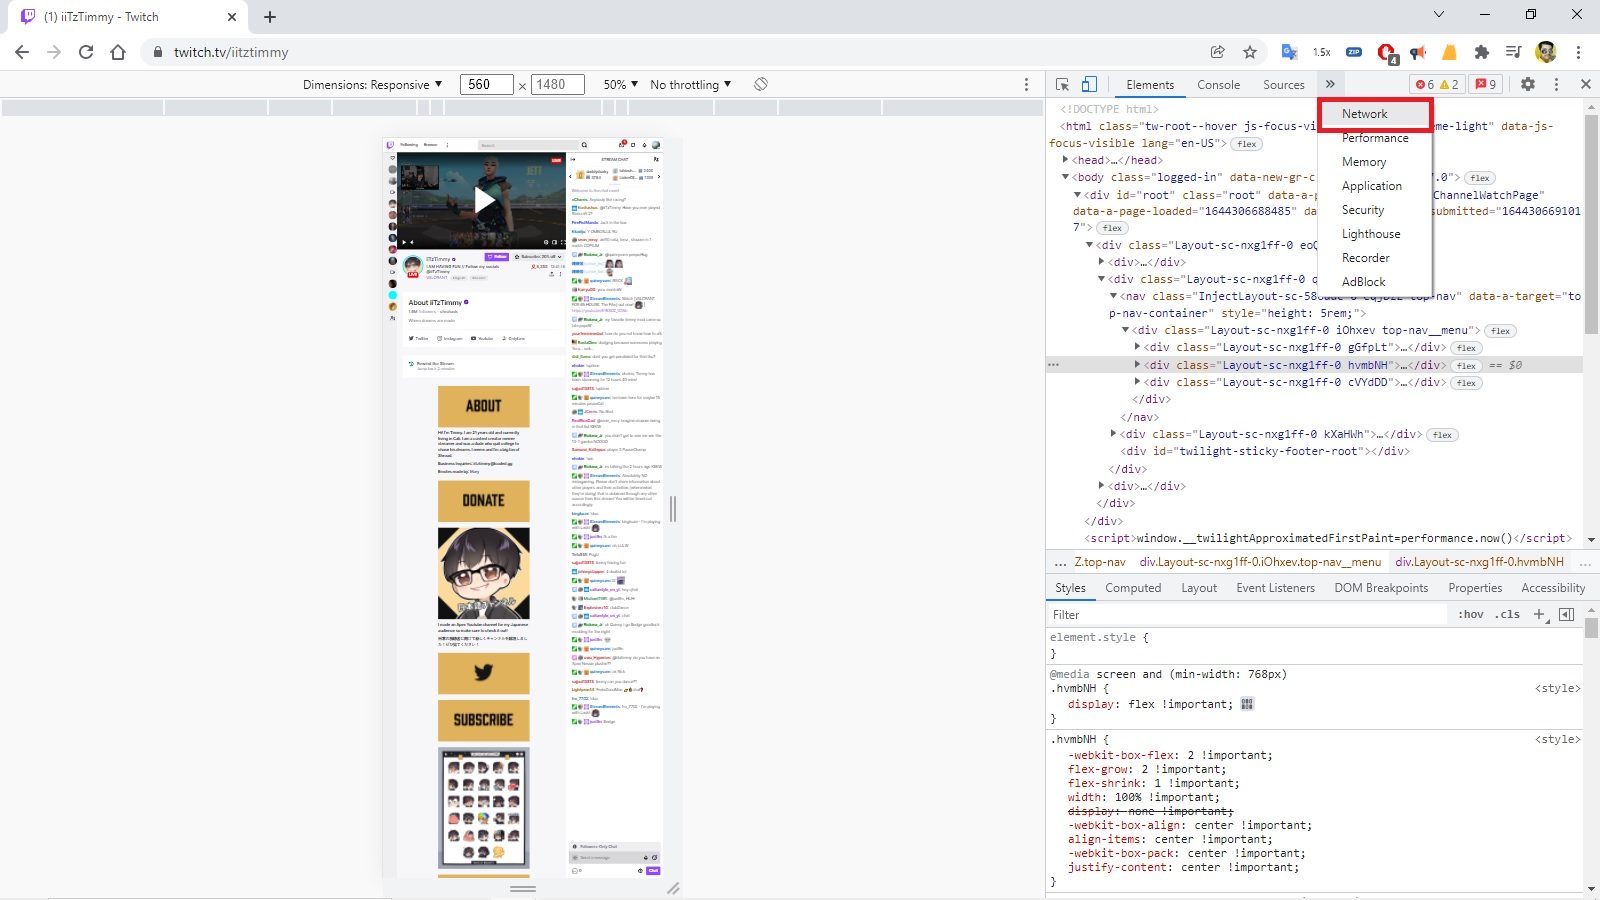Image resolution: width=1600 pixels, height=900 pixels.
Task: Expand the head element node
Action: pos(1065,160)
